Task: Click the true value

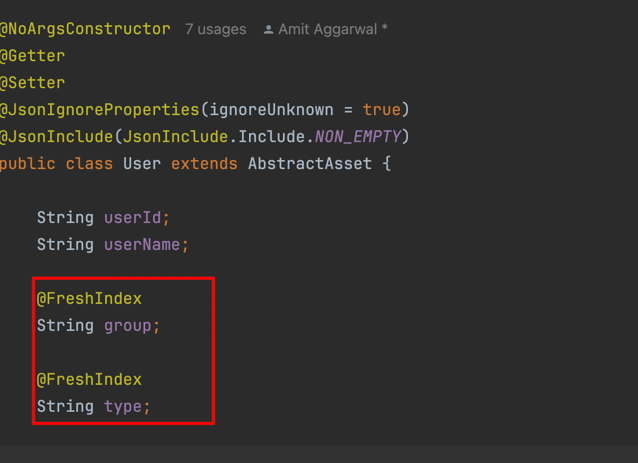Action: [x=382, y=109]
